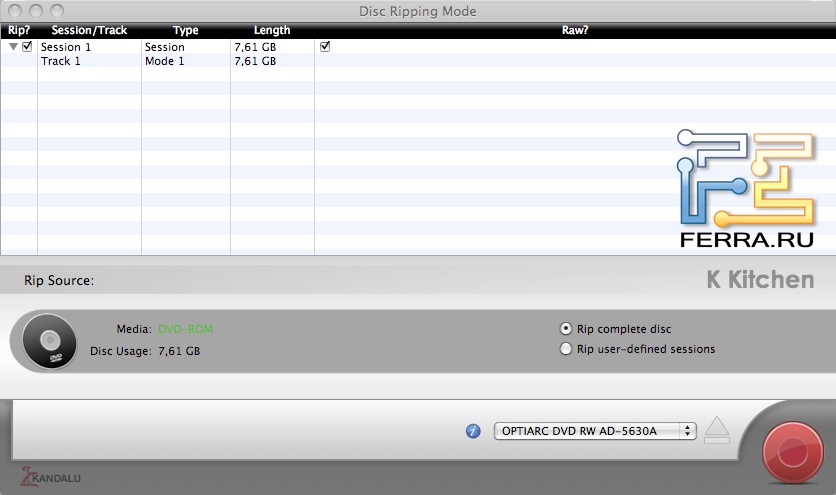
Task: Select the Session 1 row
Action: coord(418,46)
